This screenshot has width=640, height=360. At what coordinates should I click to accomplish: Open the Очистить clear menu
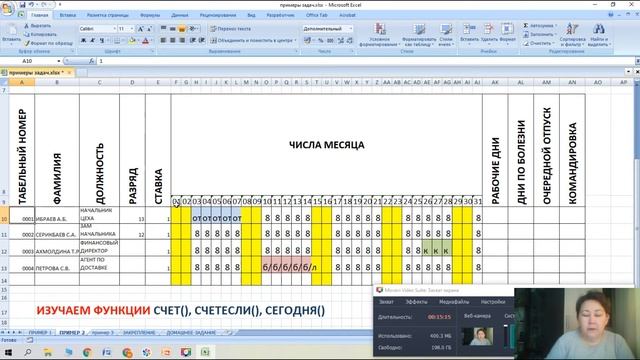539,43
